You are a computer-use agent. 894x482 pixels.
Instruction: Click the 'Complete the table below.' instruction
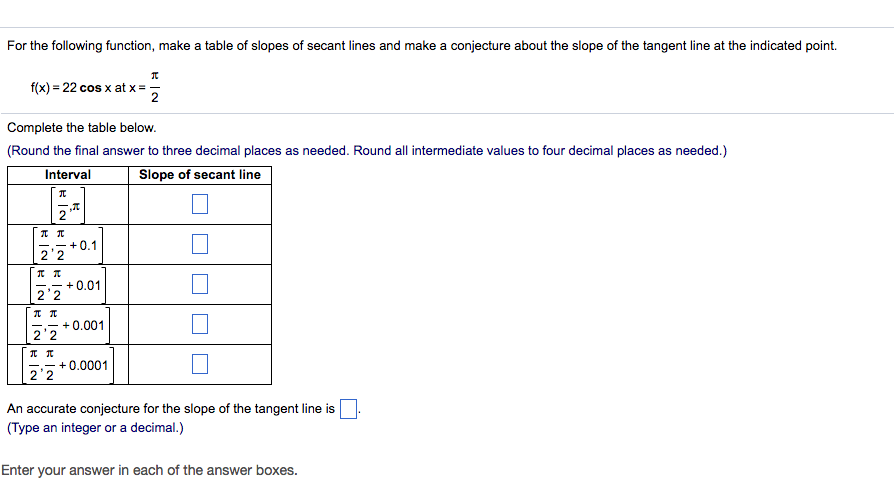(81, 128)
